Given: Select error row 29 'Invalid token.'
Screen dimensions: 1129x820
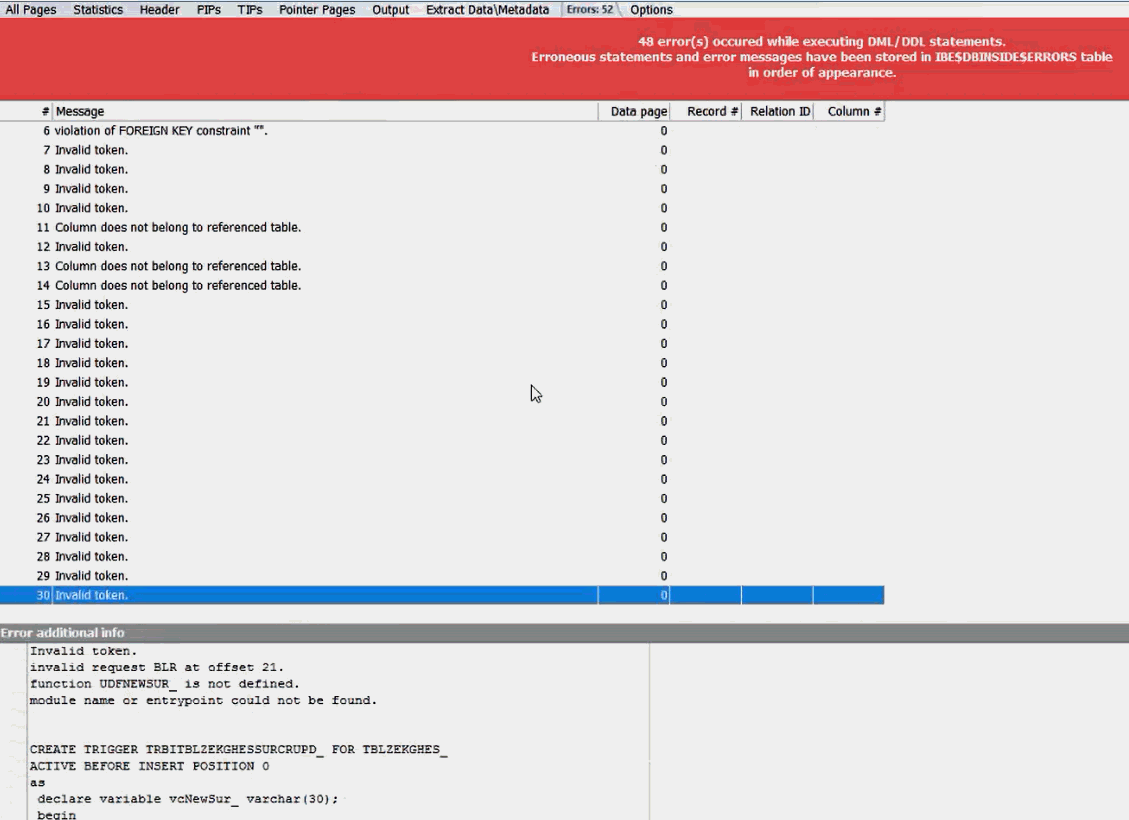Looking at the screenshot, I should (x=442, y=576).
